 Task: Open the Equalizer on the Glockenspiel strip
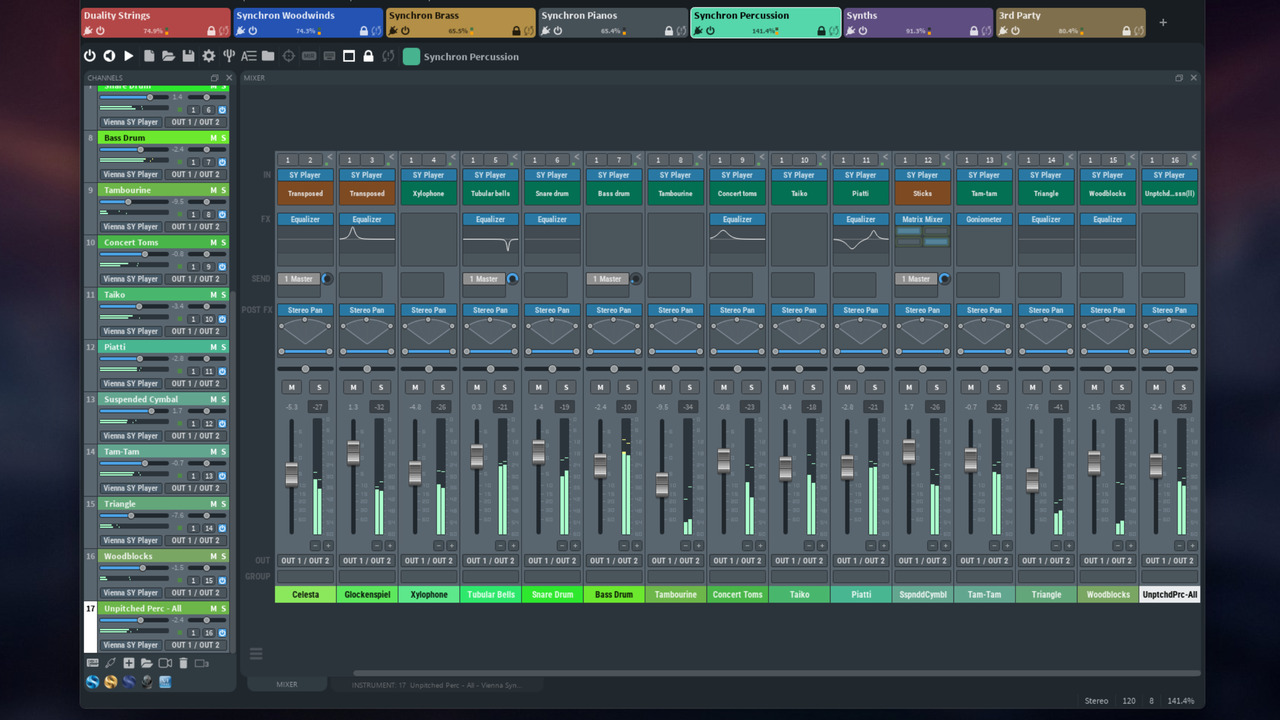(367, 219)
